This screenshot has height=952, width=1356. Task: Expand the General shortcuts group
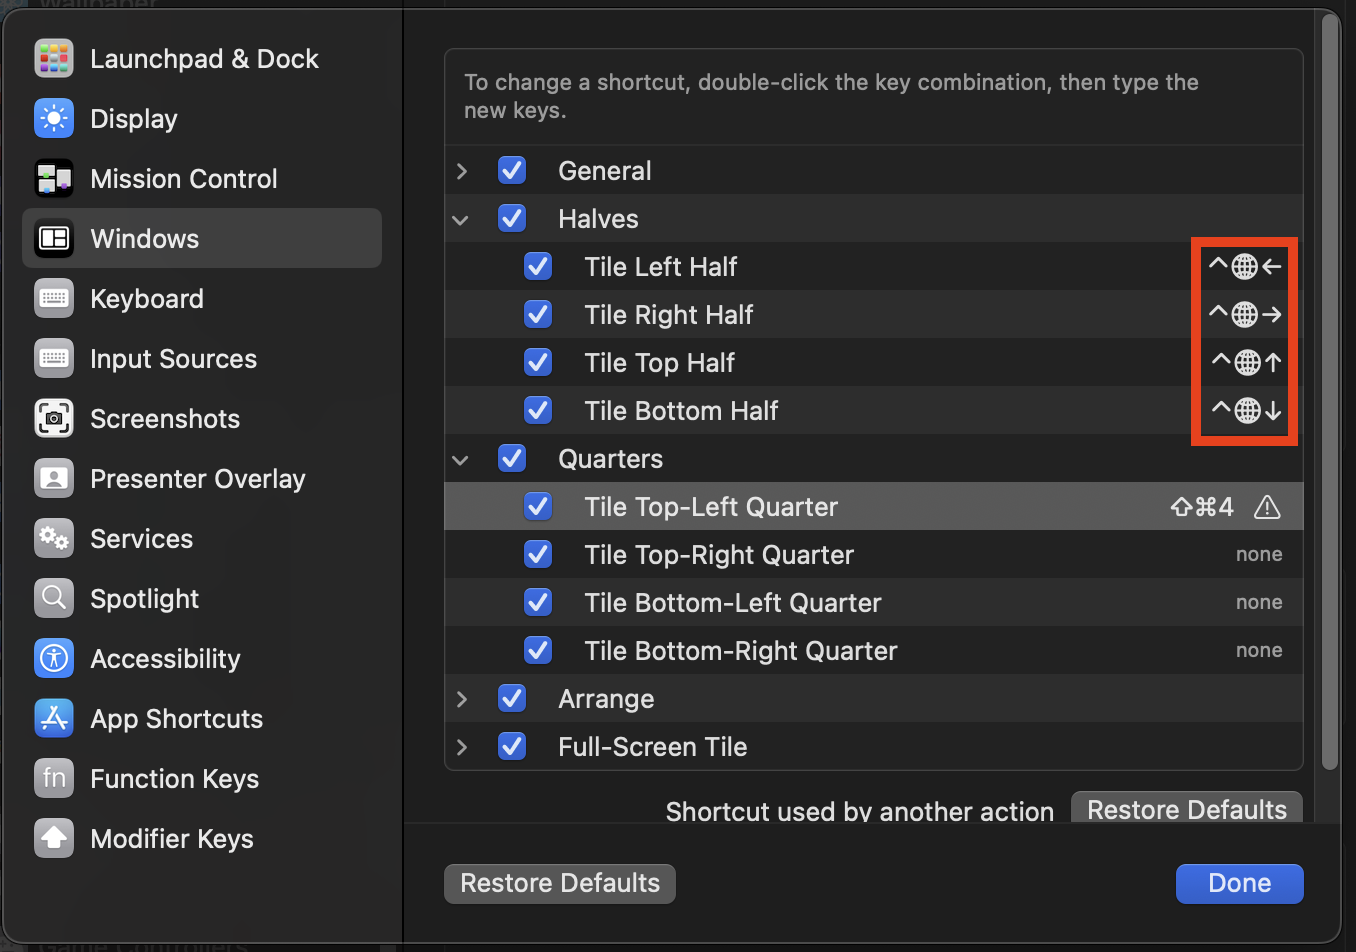click(462, 171)
